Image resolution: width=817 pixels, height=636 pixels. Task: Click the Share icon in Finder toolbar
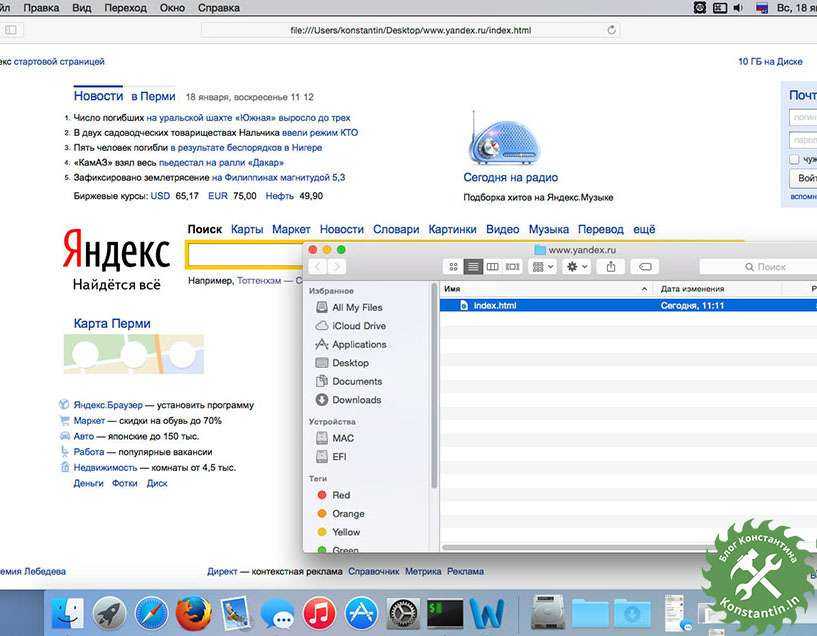(612, 267)
